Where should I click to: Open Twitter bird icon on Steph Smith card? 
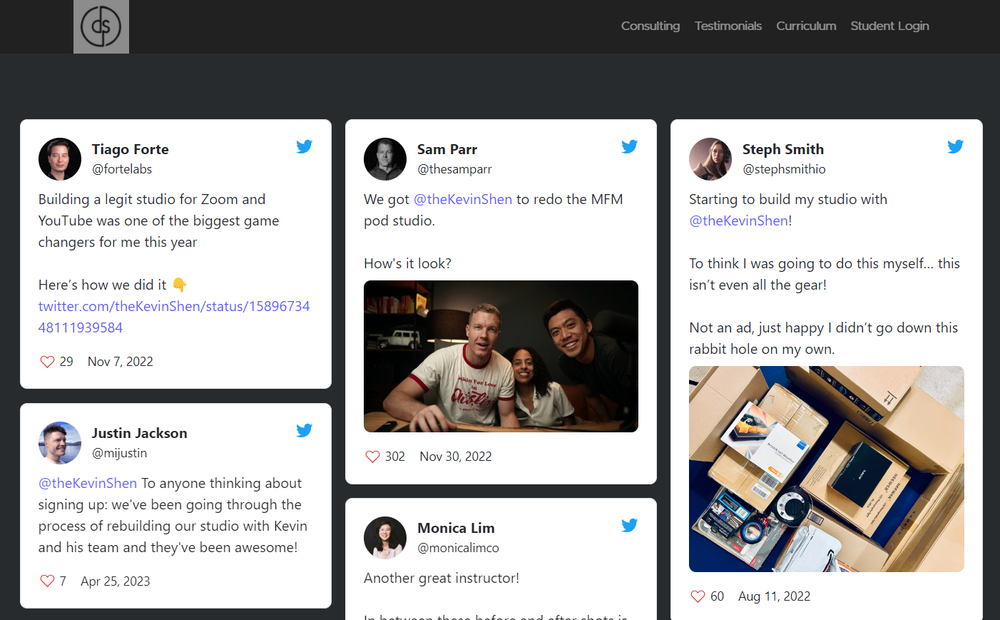click(x=955, y=147)
